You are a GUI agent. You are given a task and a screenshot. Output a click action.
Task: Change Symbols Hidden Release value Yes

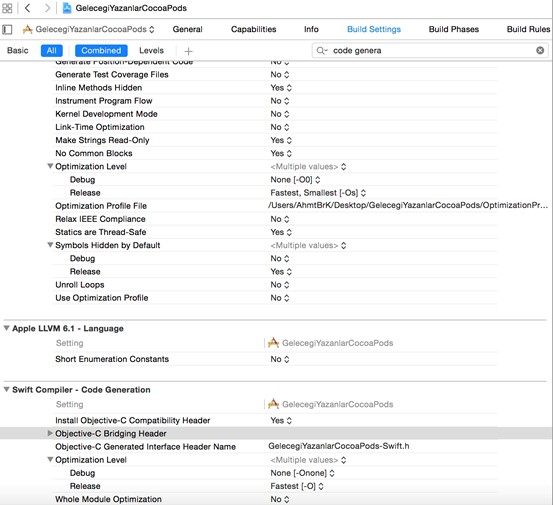click(281, 272)
